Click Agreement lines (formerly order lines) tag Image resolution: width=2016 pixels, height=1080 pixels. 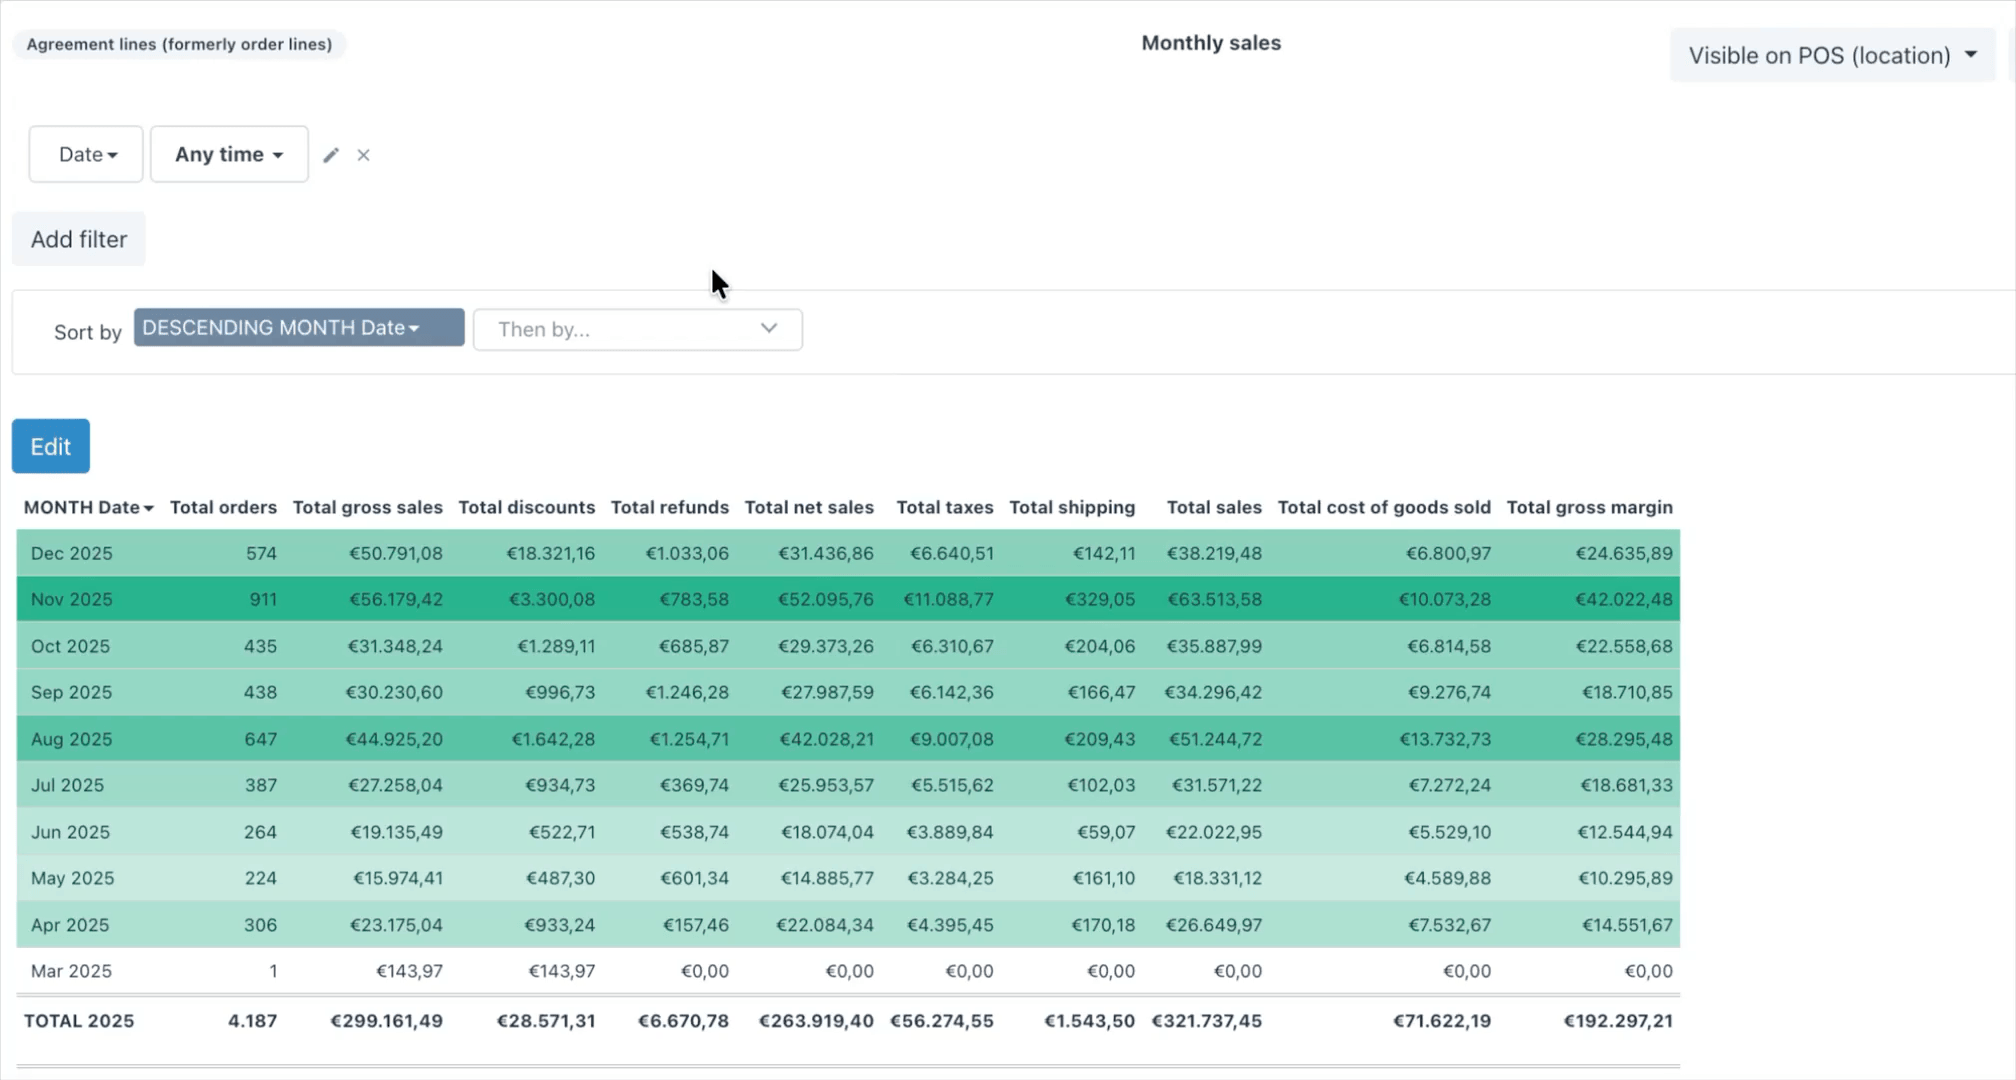pyautogui.click(x=179, y=44)
